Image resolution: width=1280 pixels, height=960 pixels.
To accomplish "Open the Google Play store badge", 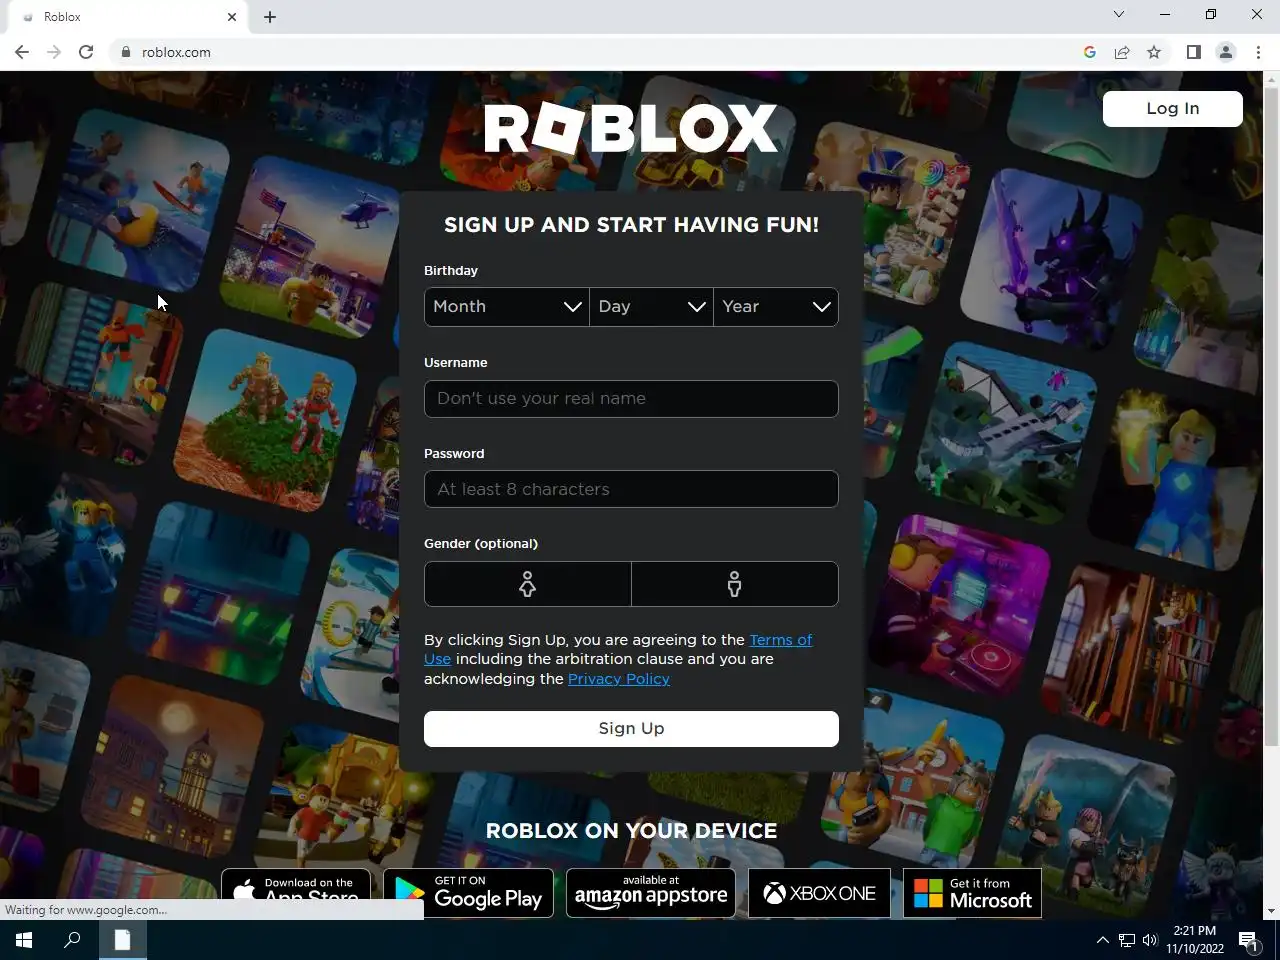I will click(468, 893).
